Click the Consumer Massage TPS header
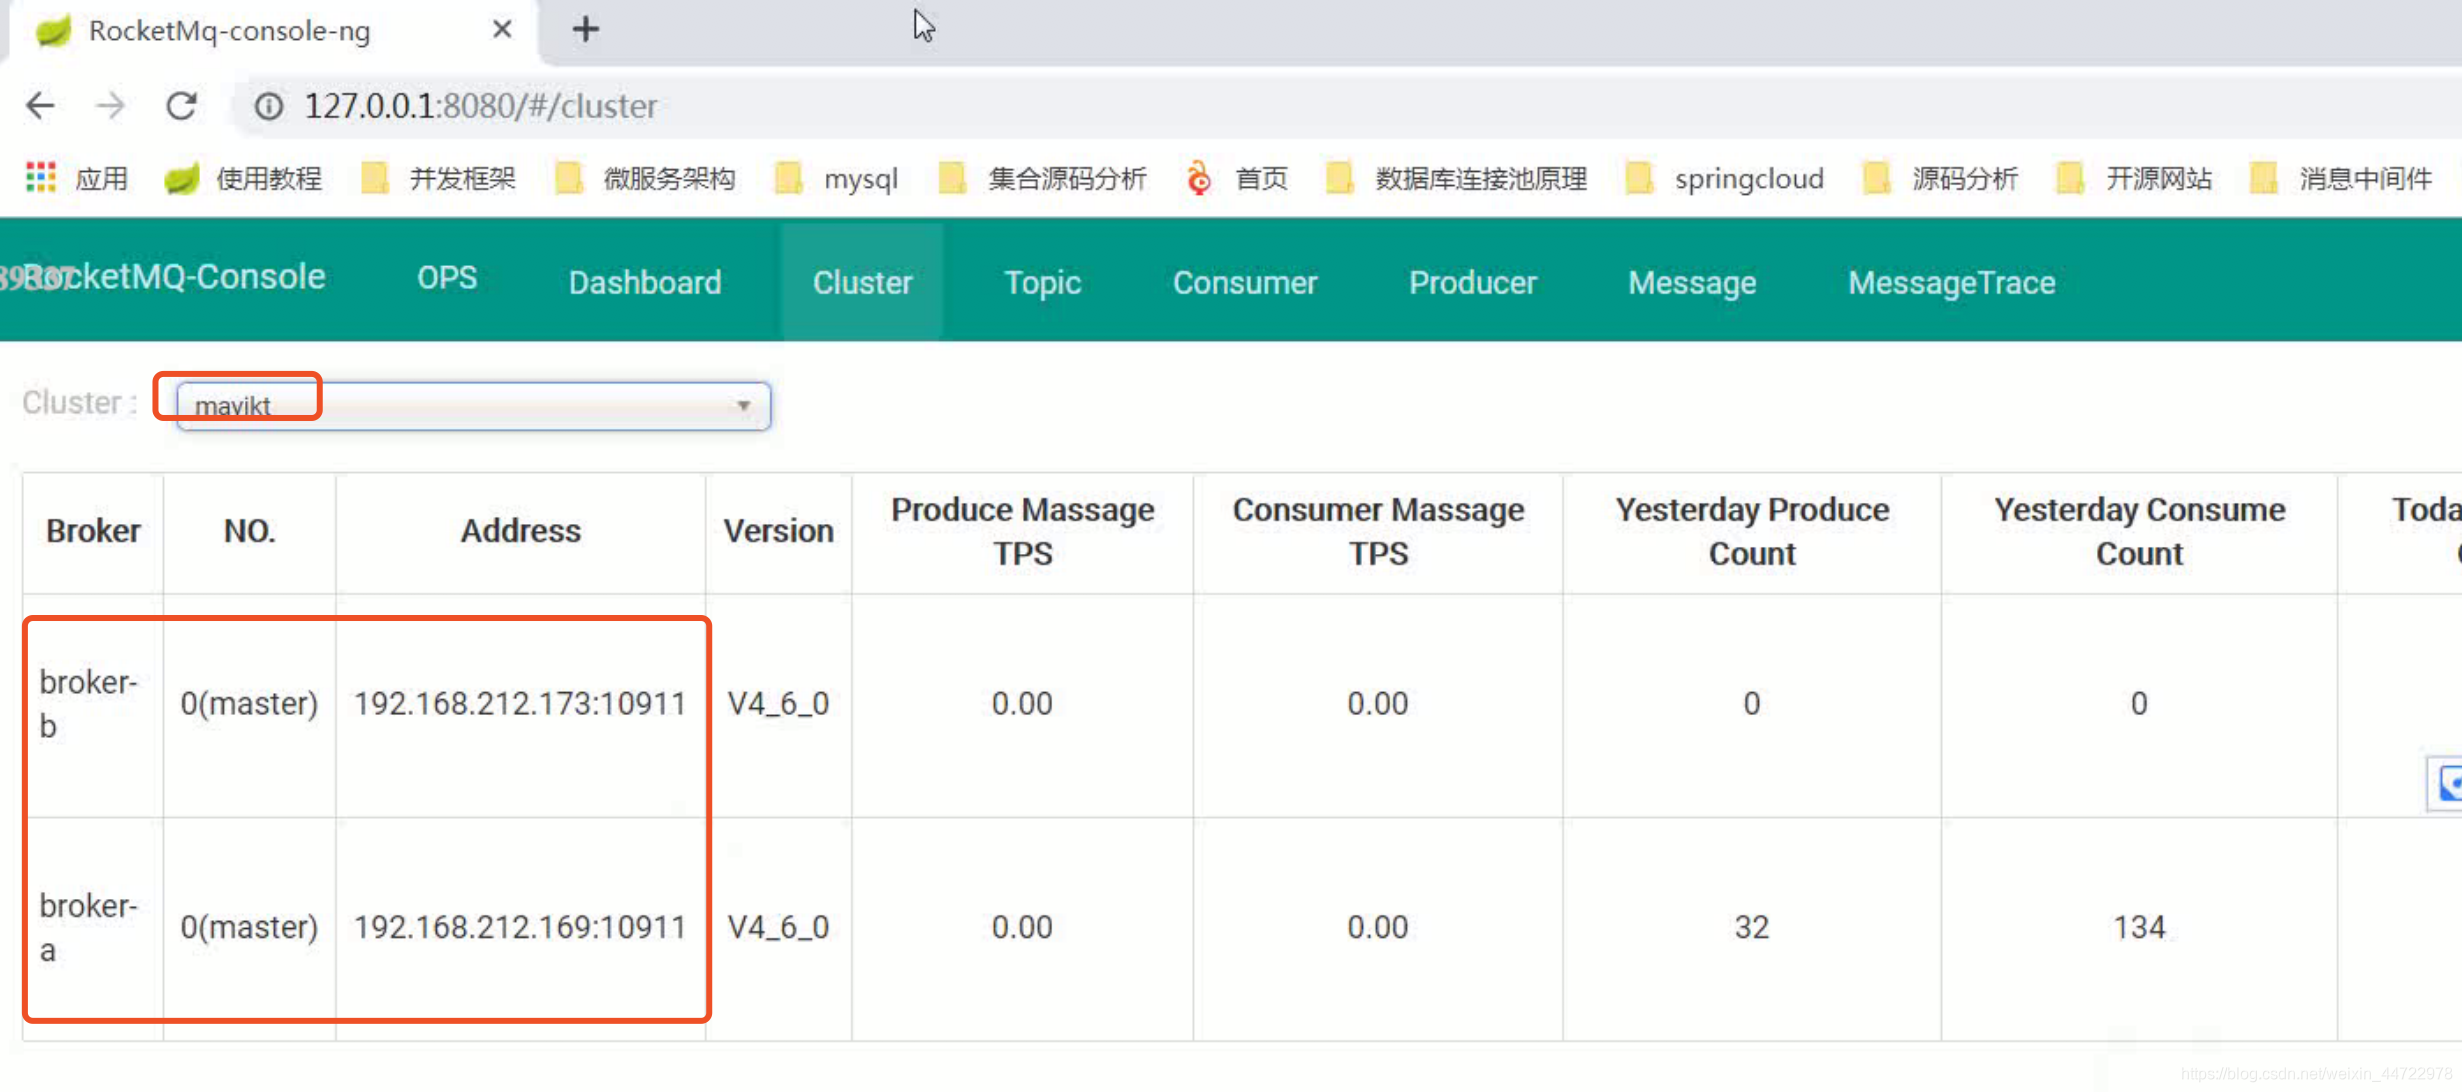 1378,531
